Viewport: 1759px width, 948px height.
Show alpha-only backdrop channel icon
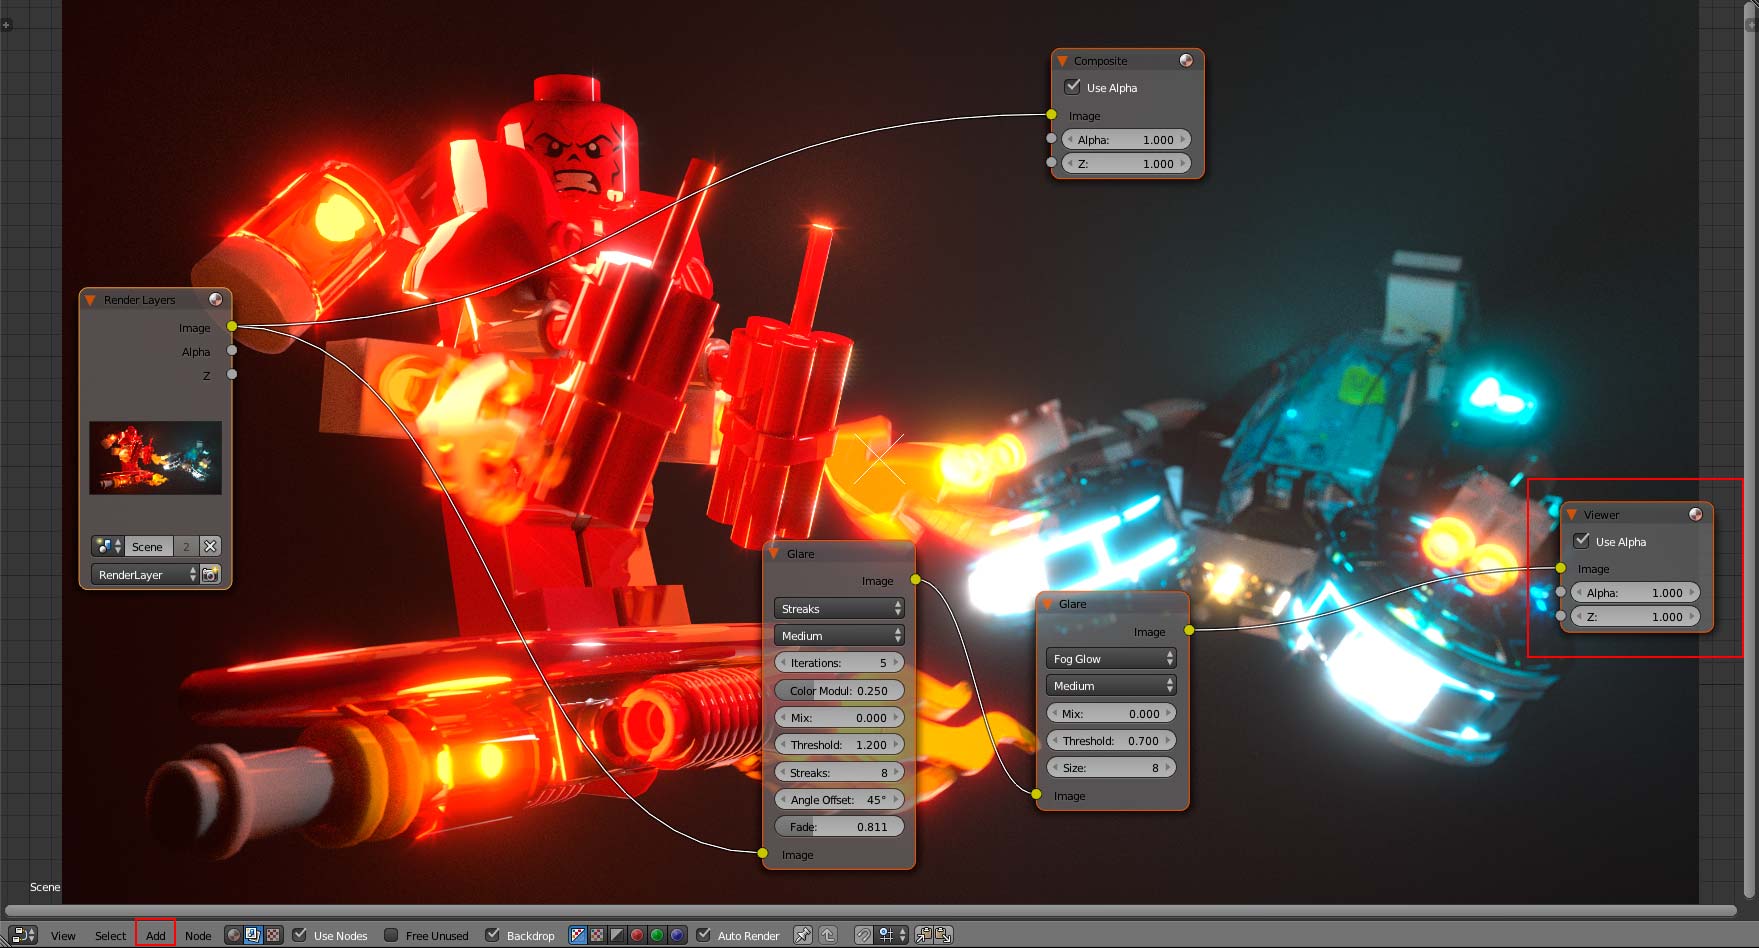617,935
